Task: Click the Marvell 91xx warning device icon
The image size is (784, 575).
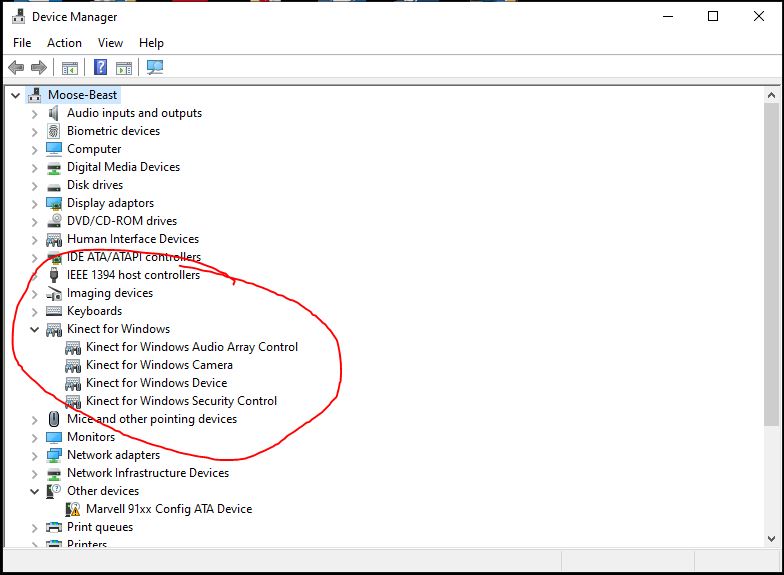Action: pos(73,509)
